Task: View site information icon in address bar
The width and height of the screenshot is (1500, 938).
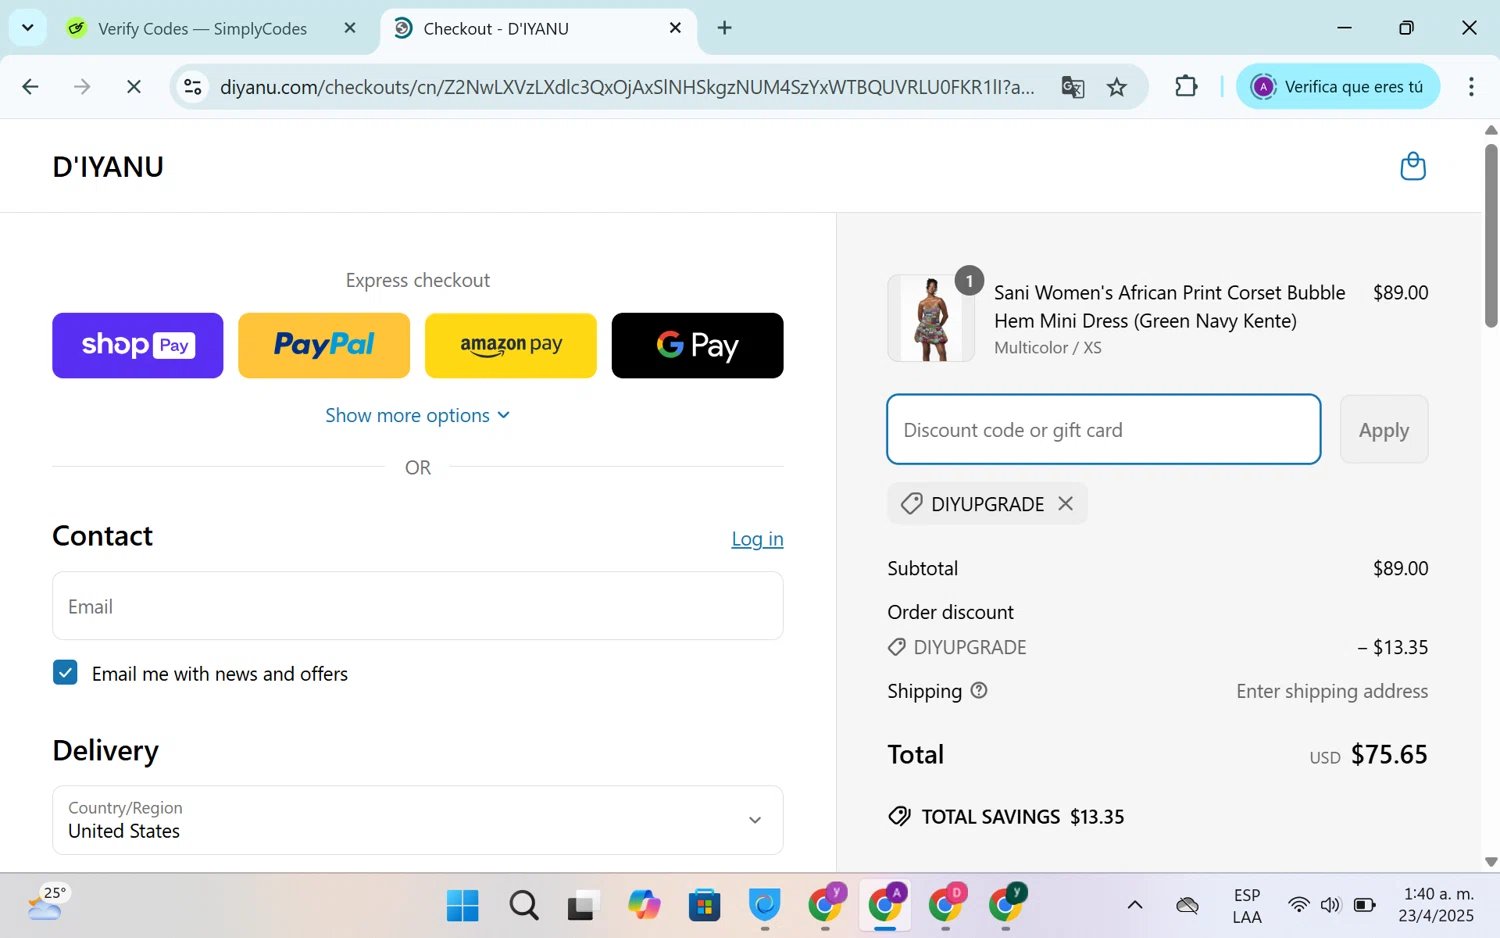Action: (x=192, y=87)
